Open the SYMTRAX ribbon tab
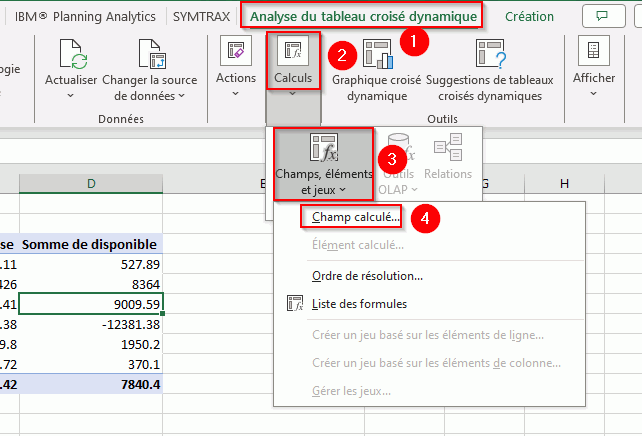Viewport: 642px width, 436px height. [x=200, y=16]
